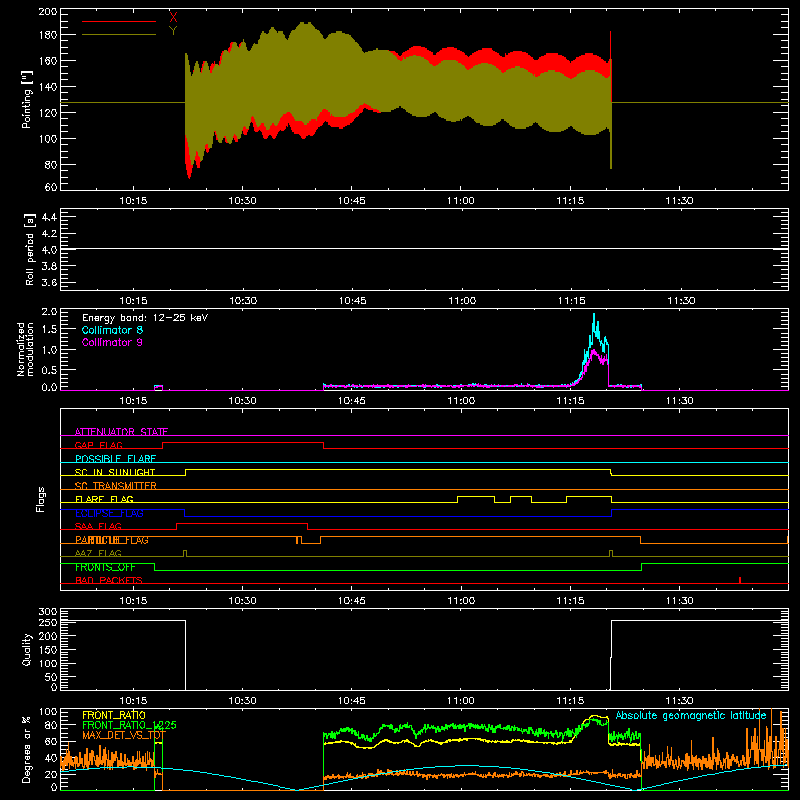
Task: Click the 'Energy band: 12-25 keV' label
Action: (x=145, y=318)
